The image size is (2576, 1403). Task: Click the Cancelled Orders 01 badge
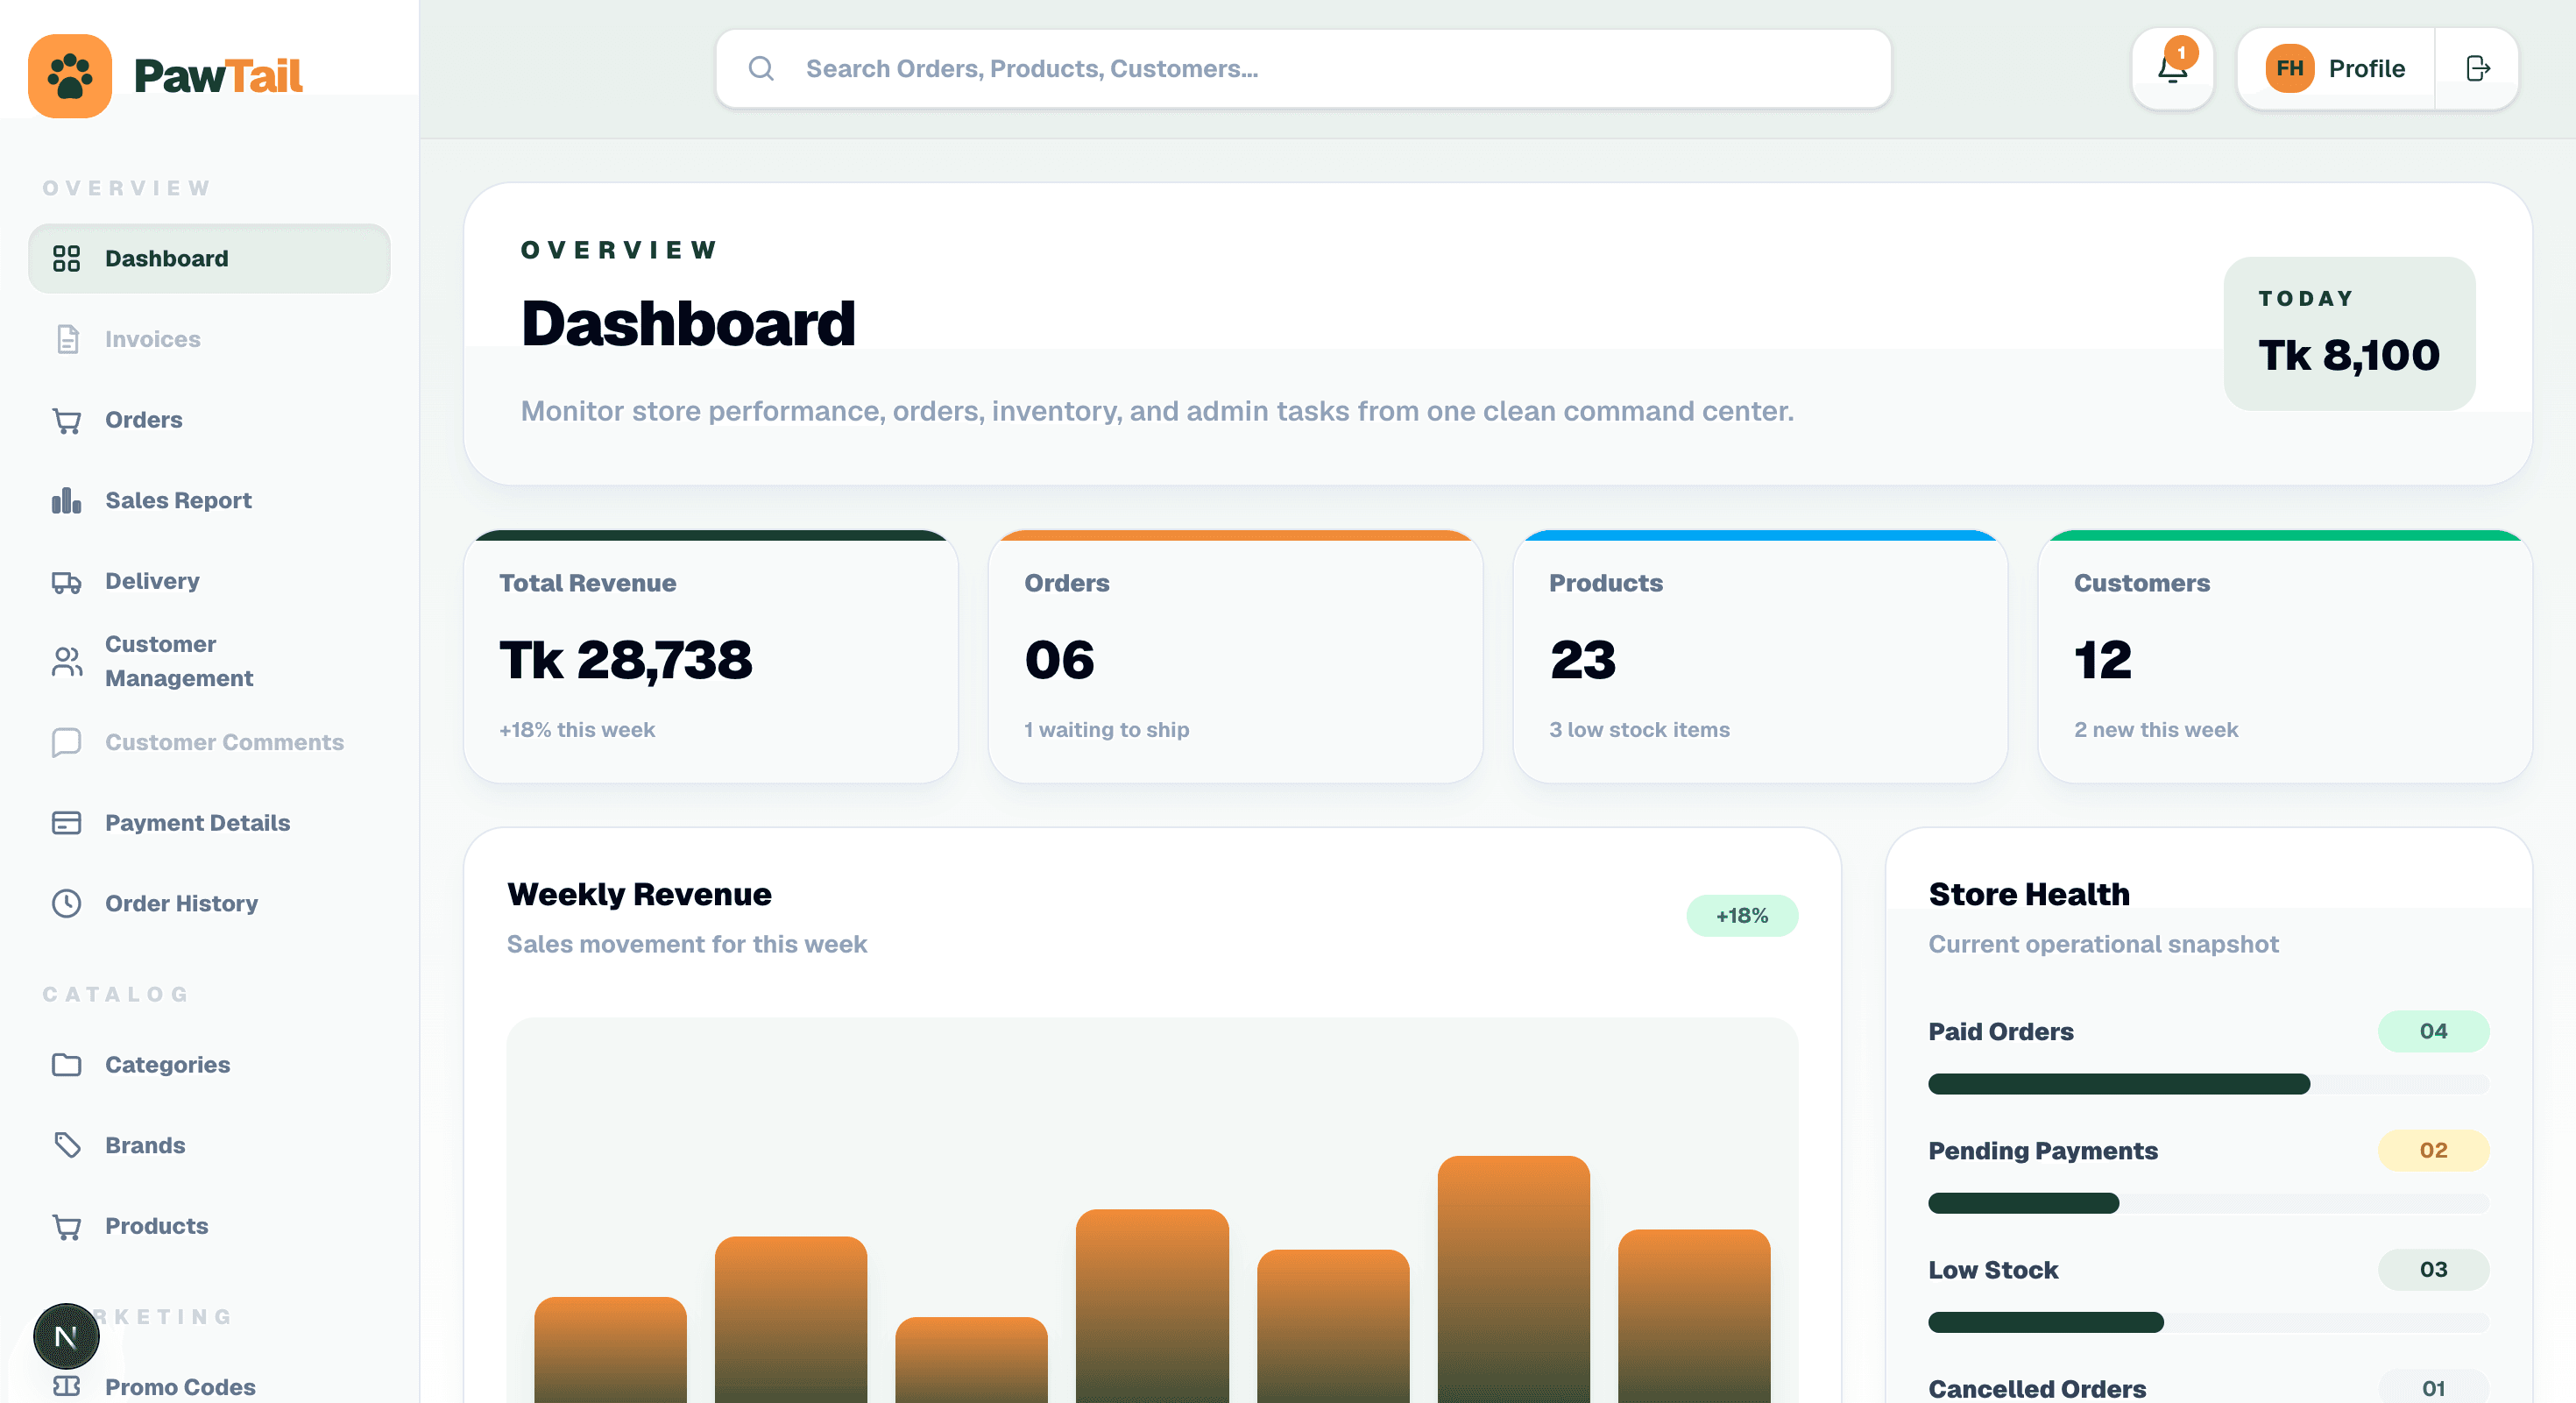(2433, 1388)
